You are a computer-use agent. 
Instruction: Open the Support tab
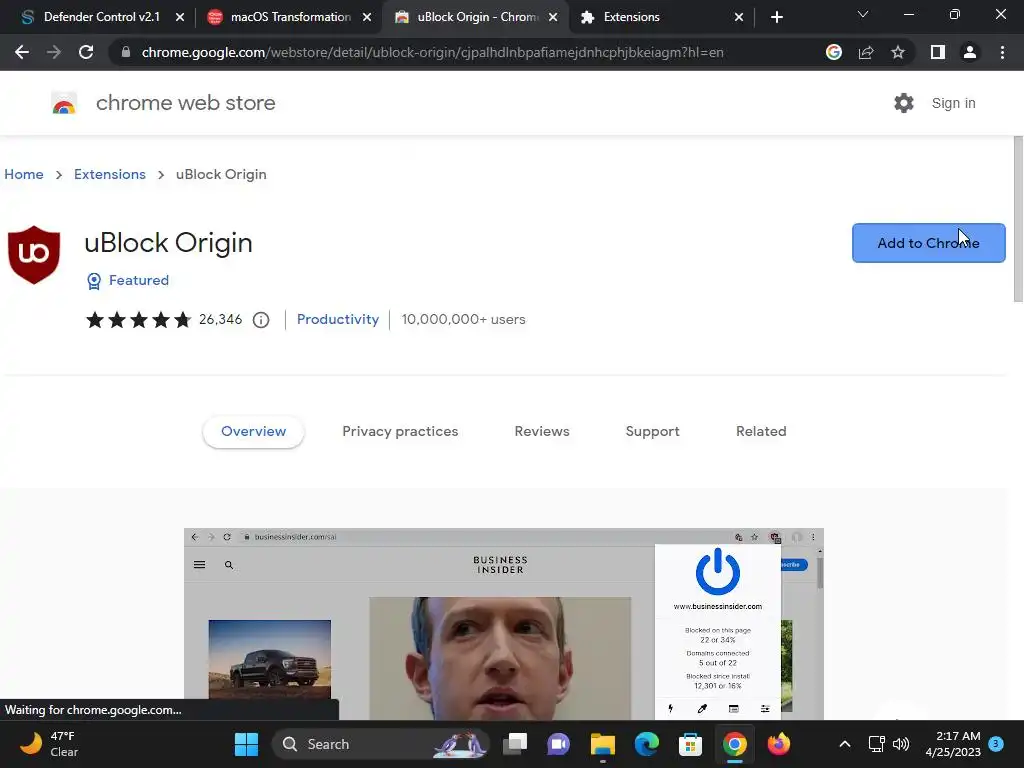652,432
